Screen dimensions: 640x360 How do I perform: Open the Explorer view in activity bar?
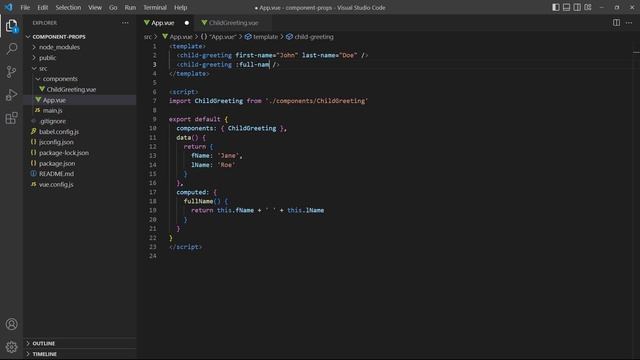pos(11,26)
